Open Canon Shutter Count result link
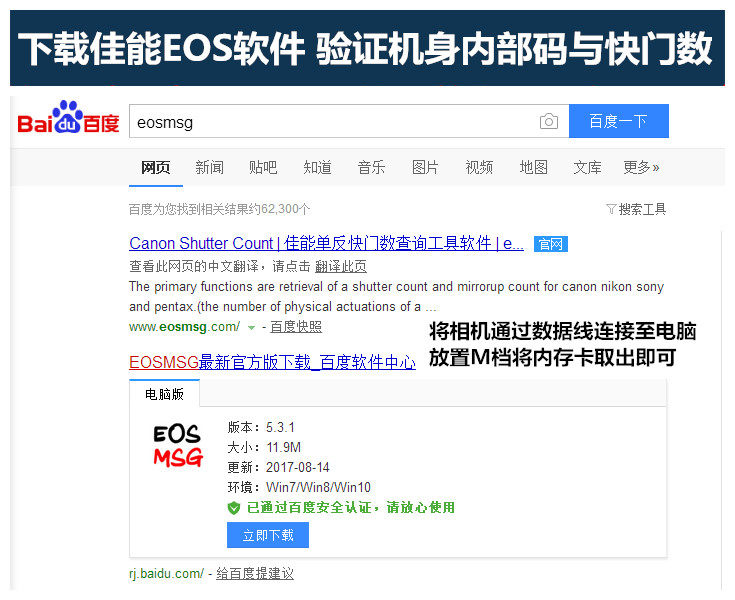Image resolution: width=735 pixels, height=600 pixels. pyautogui.click(x=326, y=243)
